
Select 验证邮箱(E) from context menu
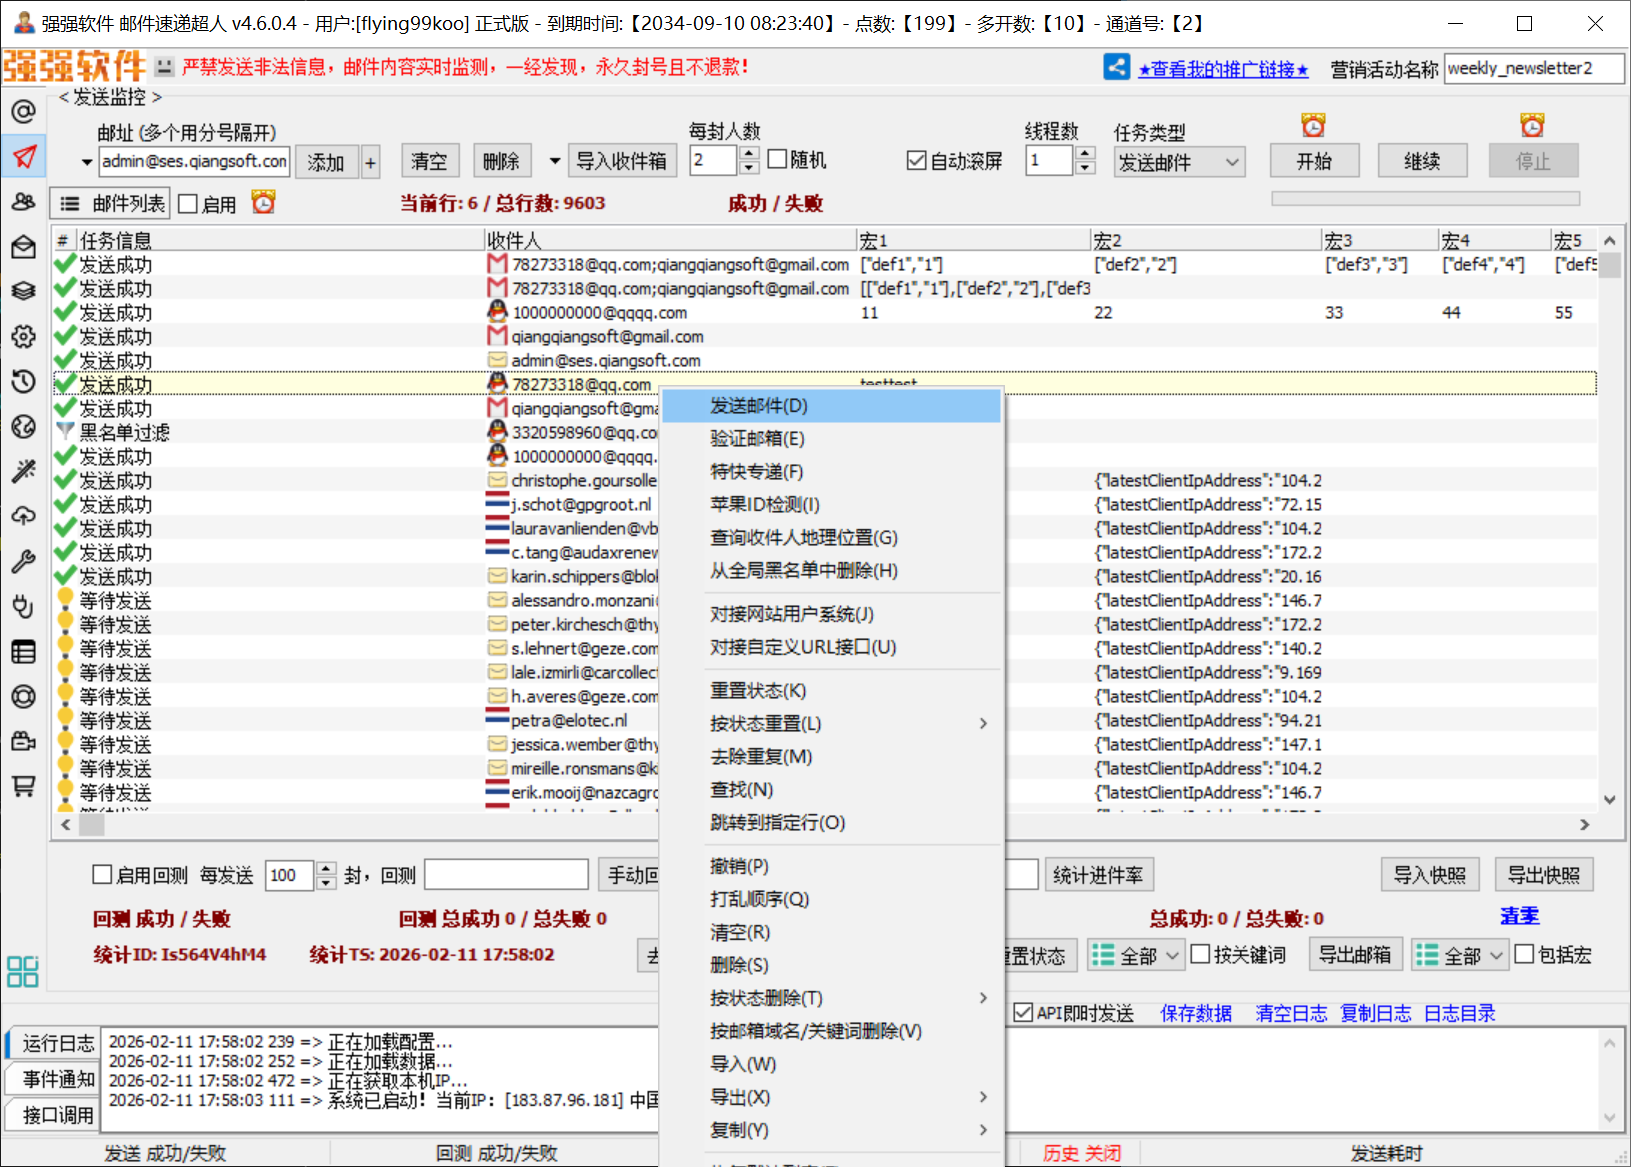757,439
